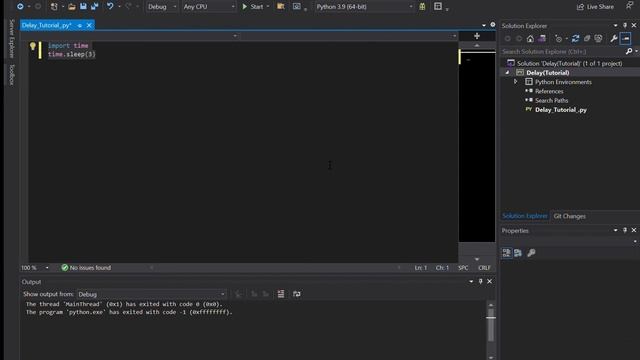Open the Show output from Debug dropdown
The width and height of the screenshot is (640, 360).
[151, 294]
